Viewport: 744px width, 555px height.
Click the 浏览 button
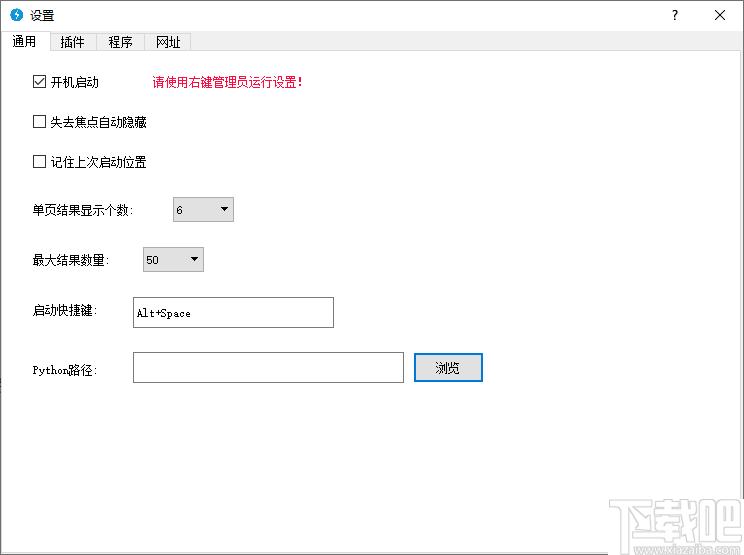pos(448,367)
